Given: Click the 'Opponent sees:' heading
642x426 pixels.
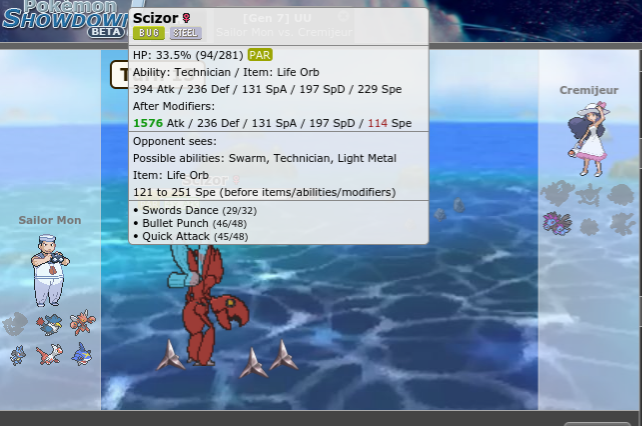Looking at the screenshot, I should click(175, 141).
